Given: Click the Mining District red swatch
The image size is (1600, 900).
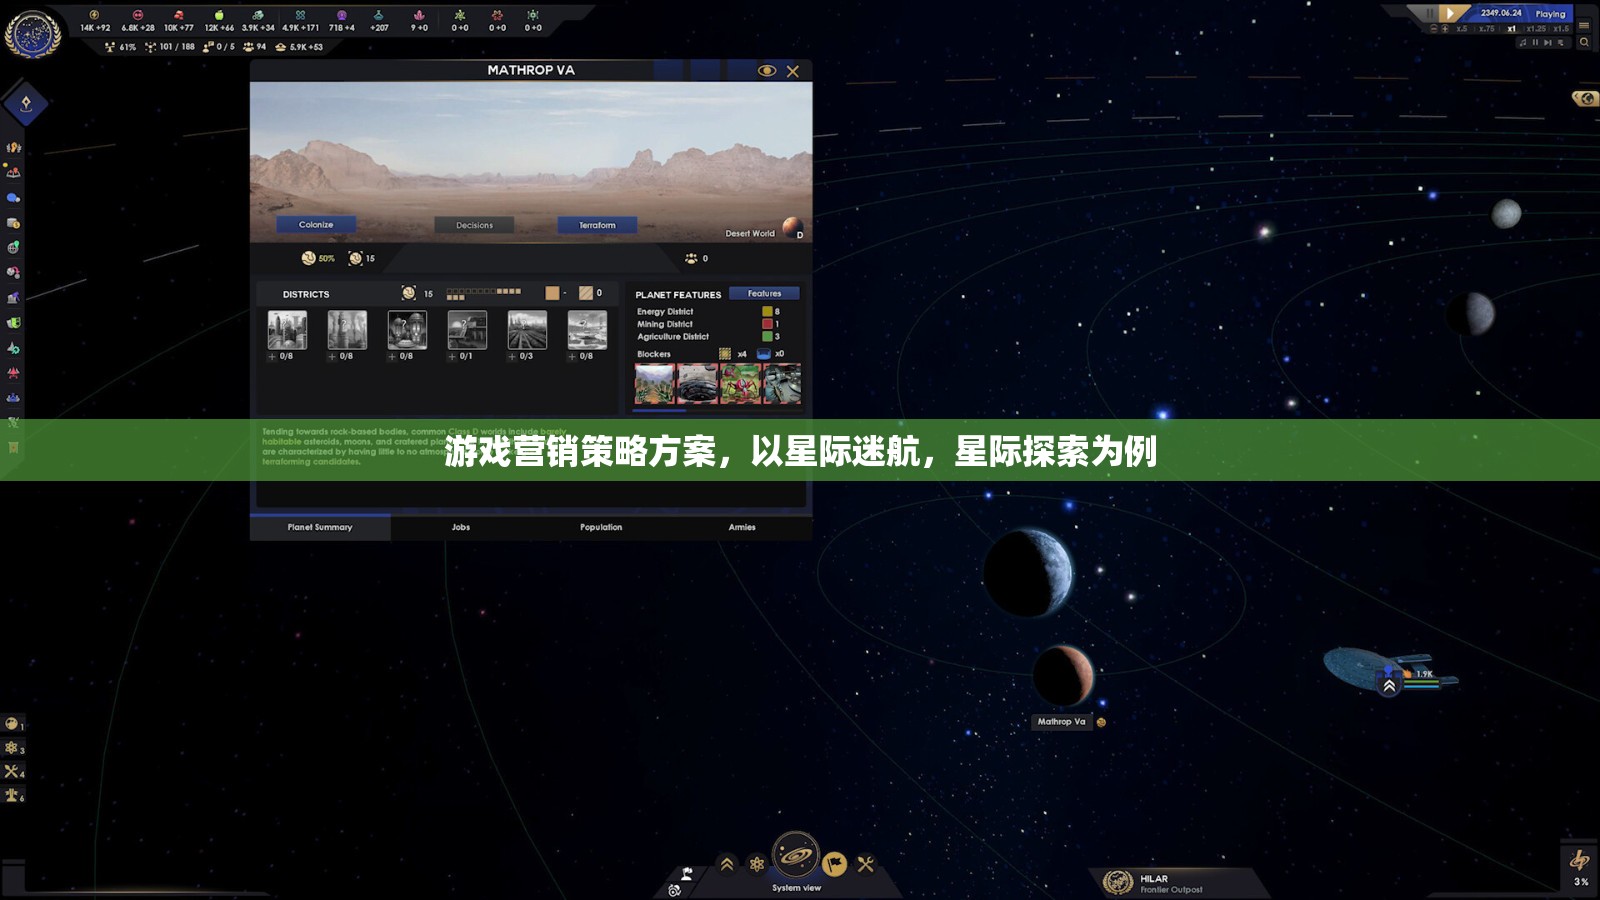Looking at the screenshot, I should (x=767, y=324).
